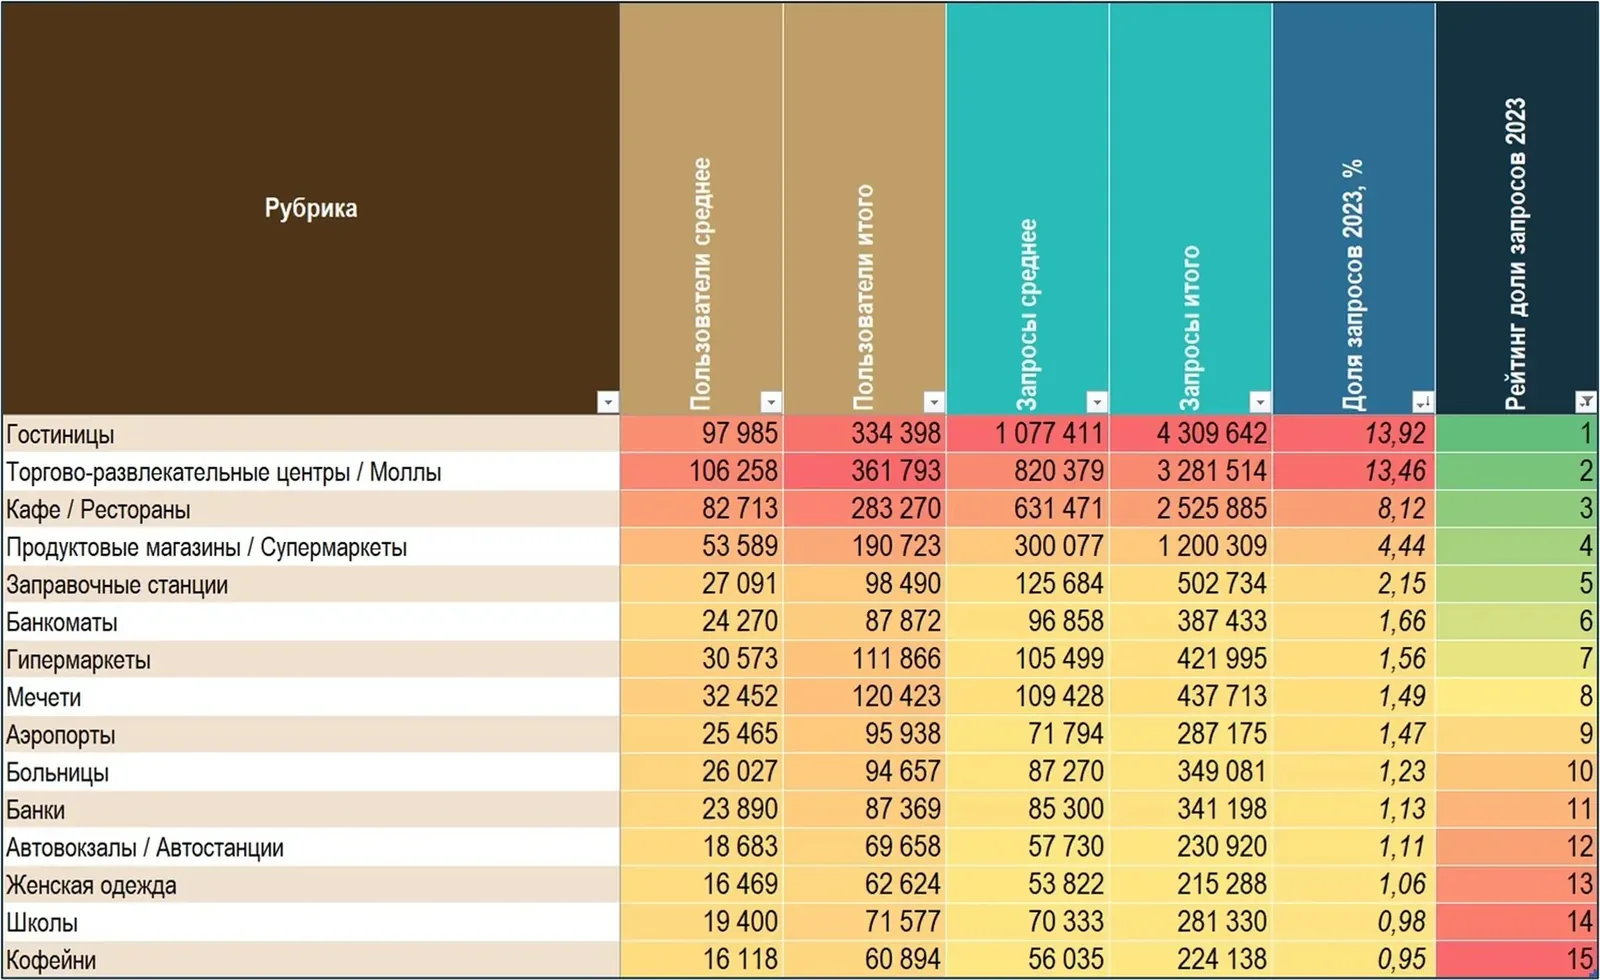Click the value 4 309 642 in Запросы итого
The height and width of the screenshot is (980, 1600).
[x=1190, y=434]
